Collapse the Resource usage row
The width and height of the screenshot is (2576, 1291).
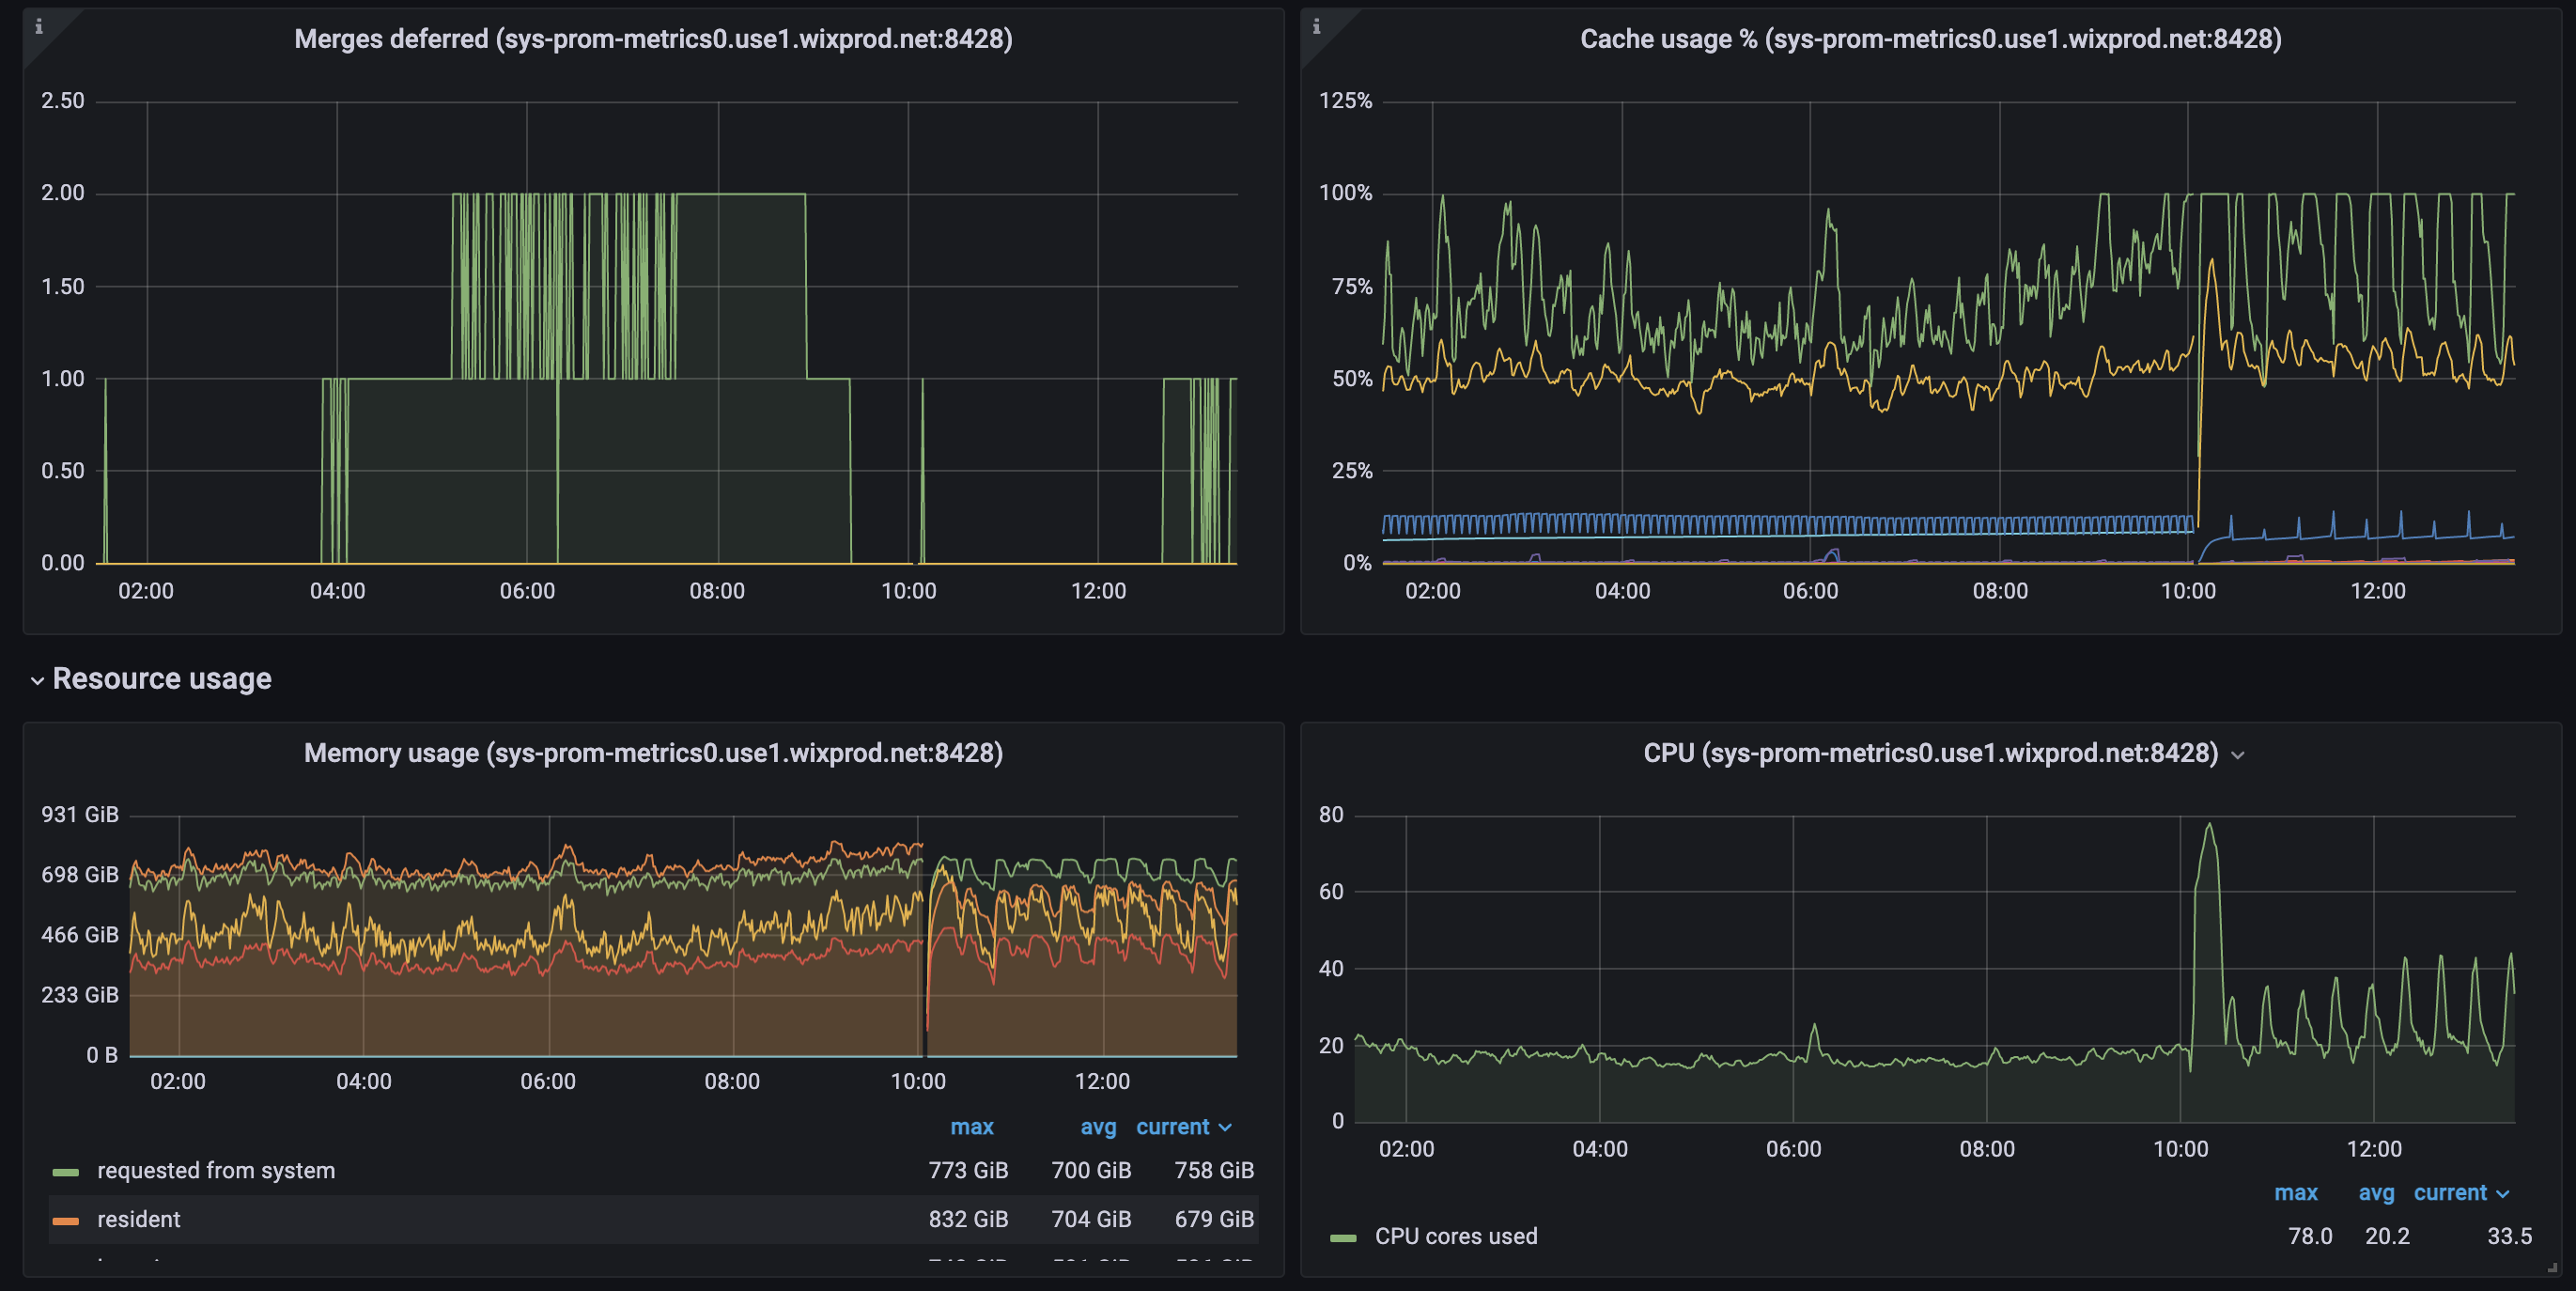162,678
